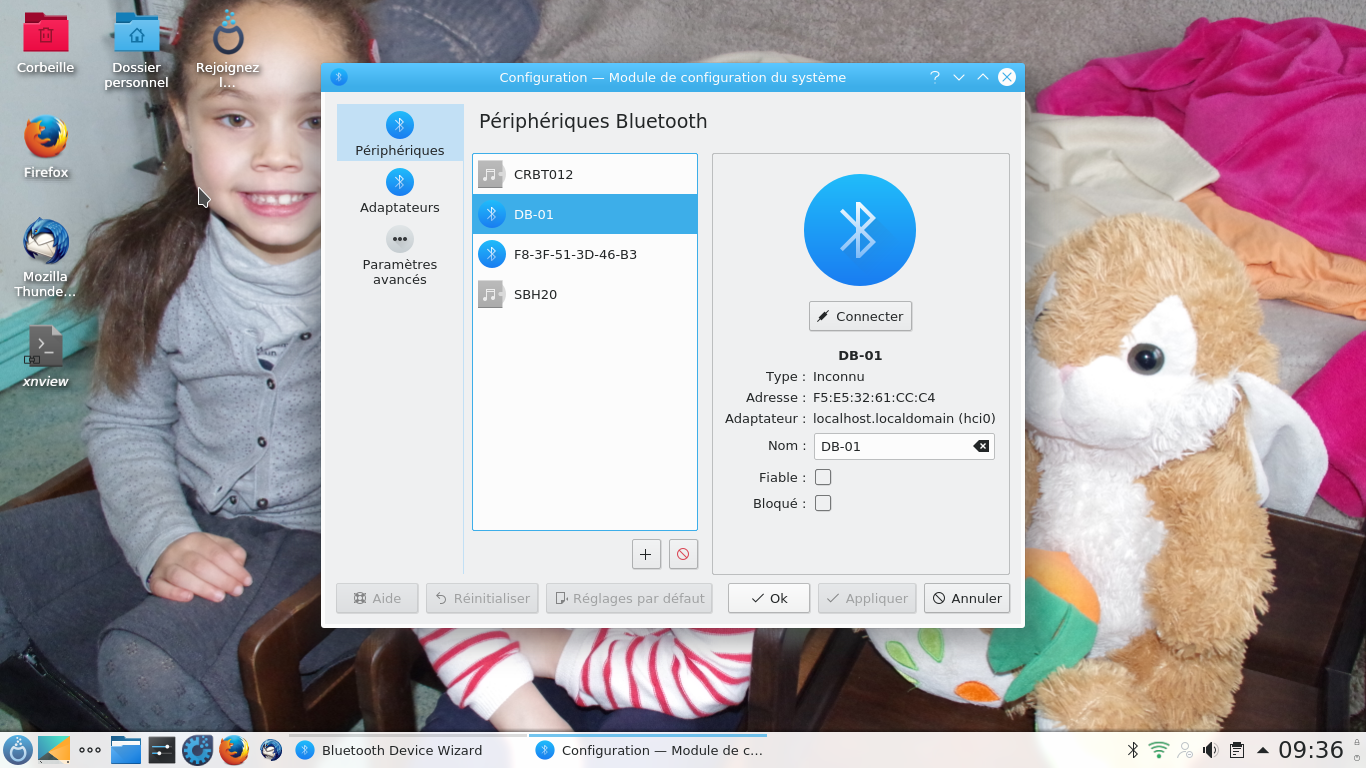Click the add device plus button

point(646,554)
